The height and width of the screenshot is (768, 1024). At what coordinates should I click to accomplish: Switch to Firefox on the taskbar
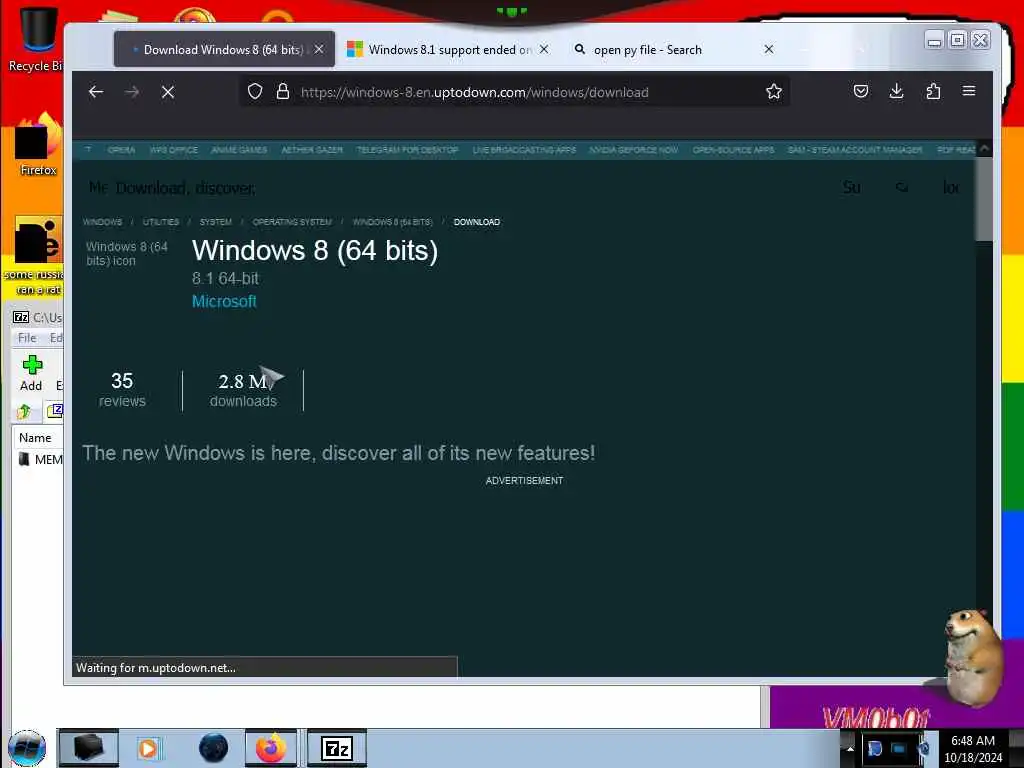click(271, 748)
